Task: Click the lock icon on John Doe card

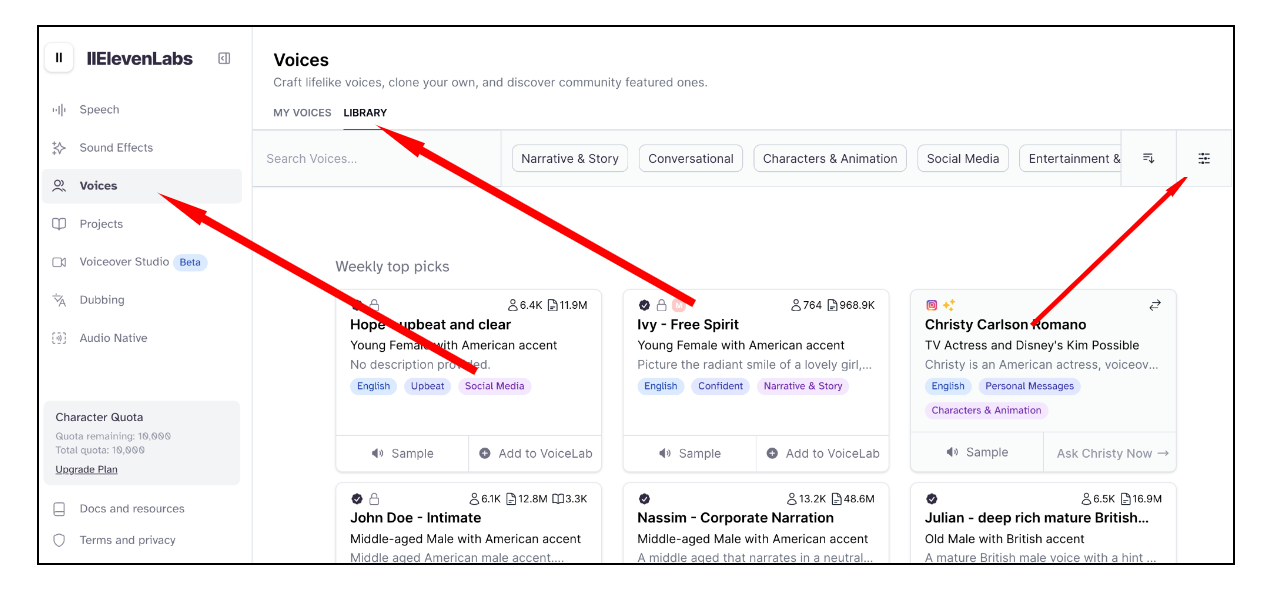Action: coord(374,498)
